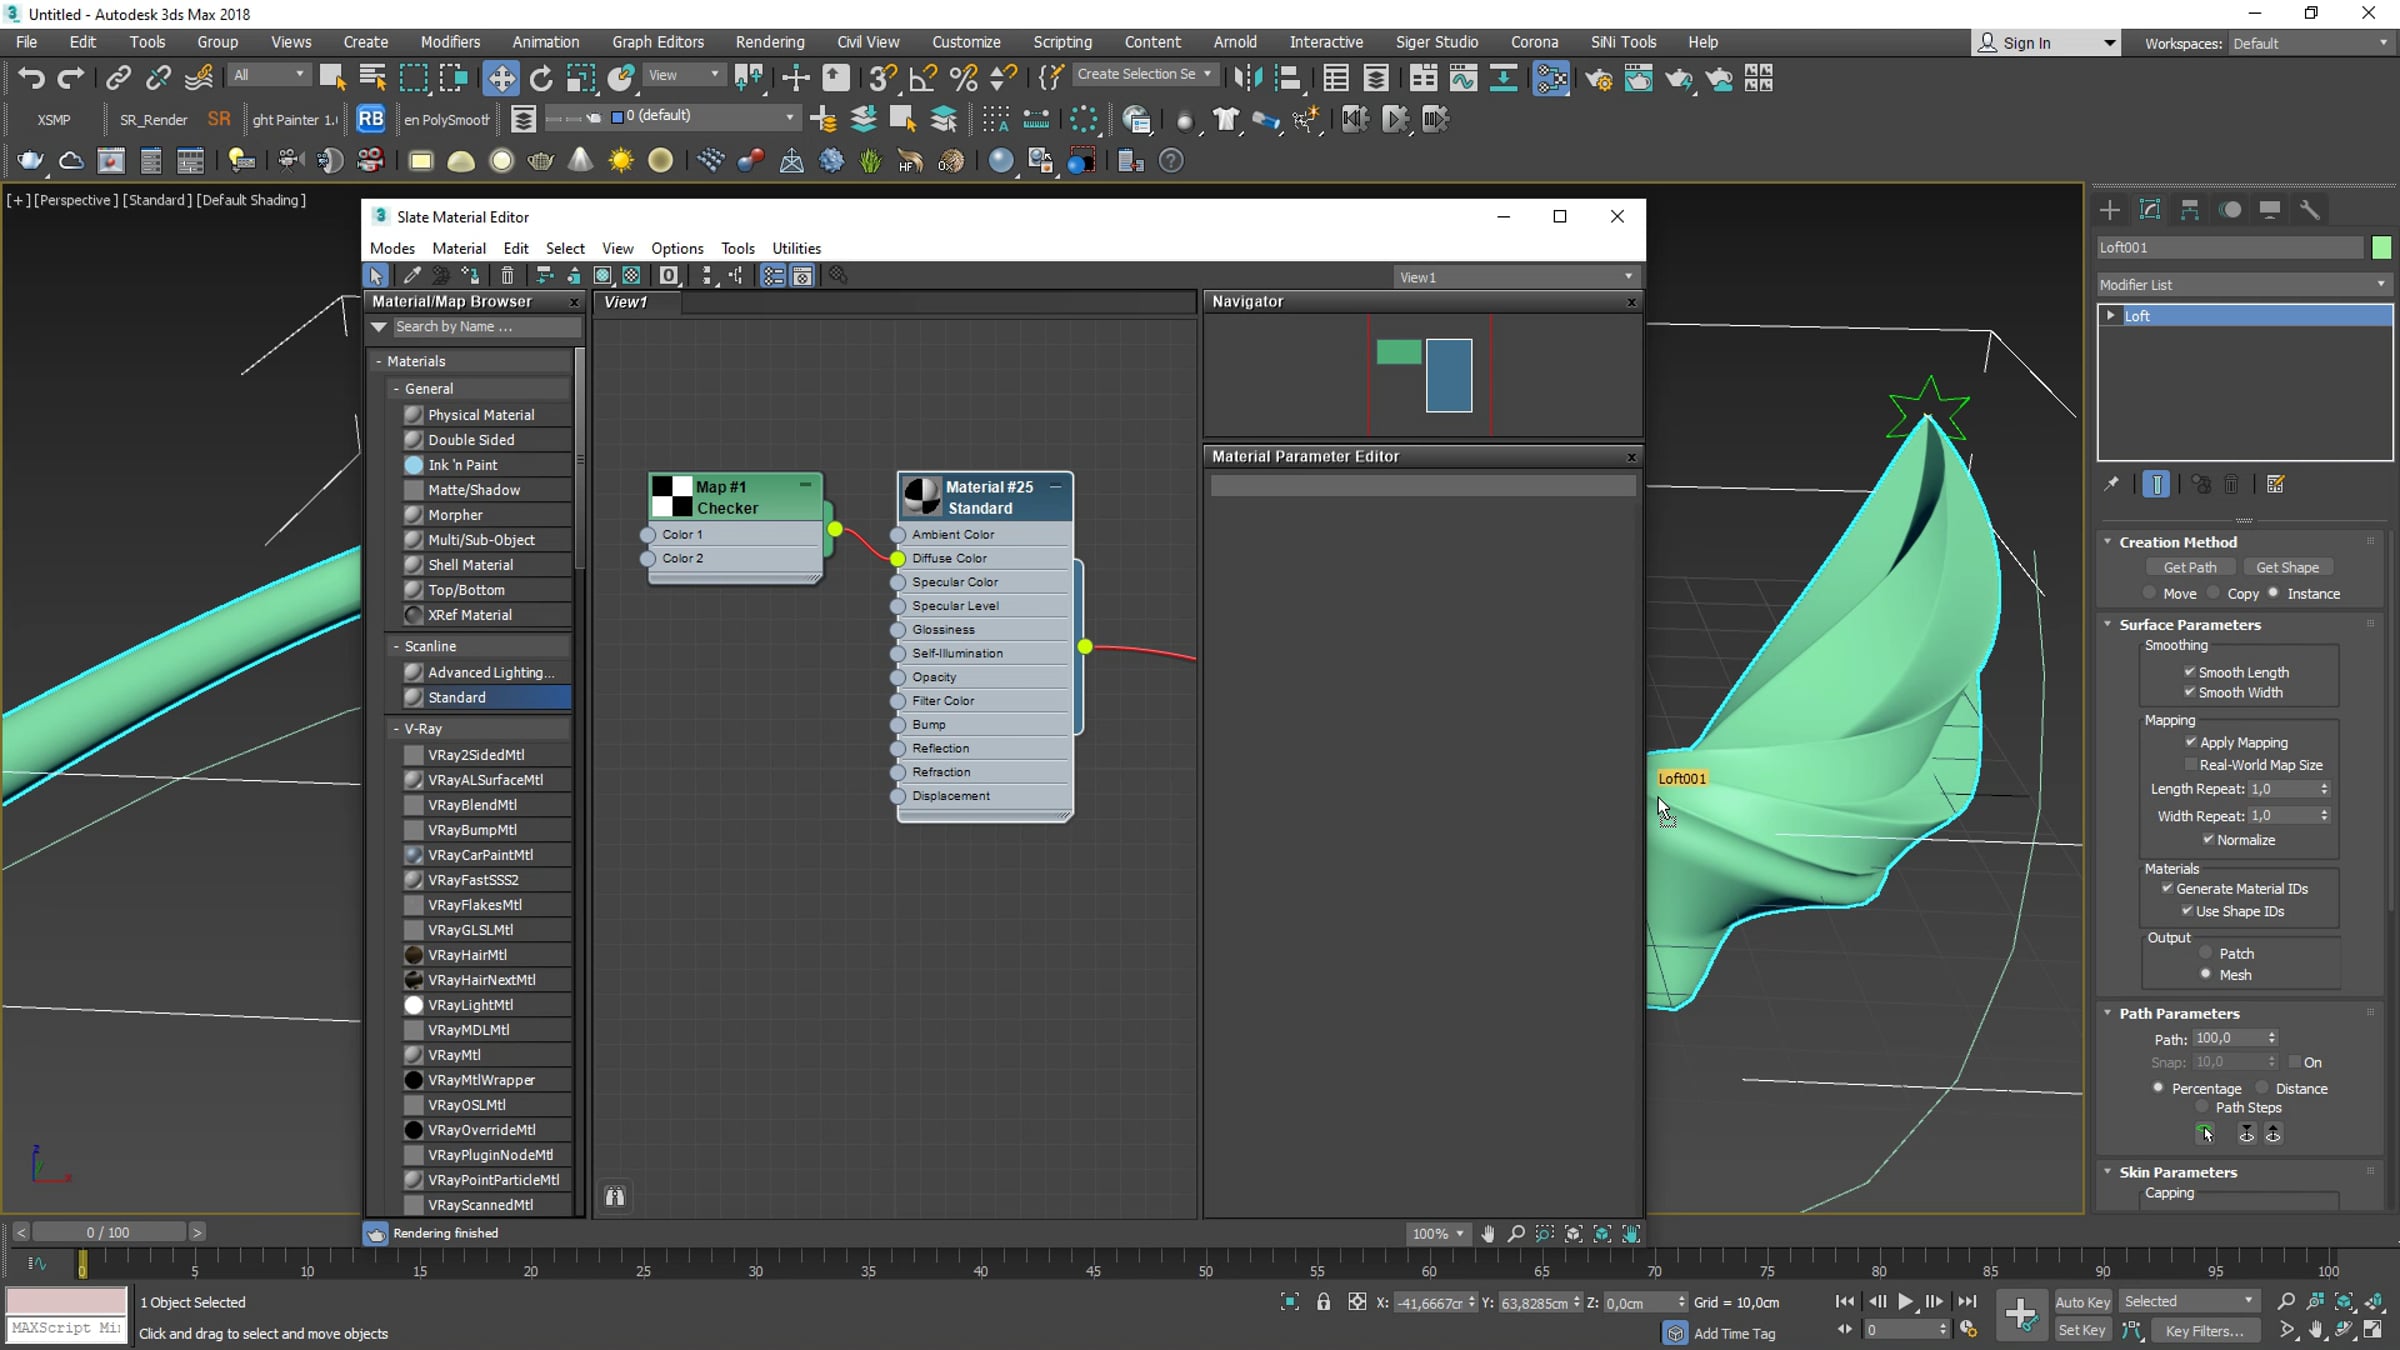Select the Patch output radio button
The width and height of the screenshot is (2400, 1350).
pos(2205,953)
